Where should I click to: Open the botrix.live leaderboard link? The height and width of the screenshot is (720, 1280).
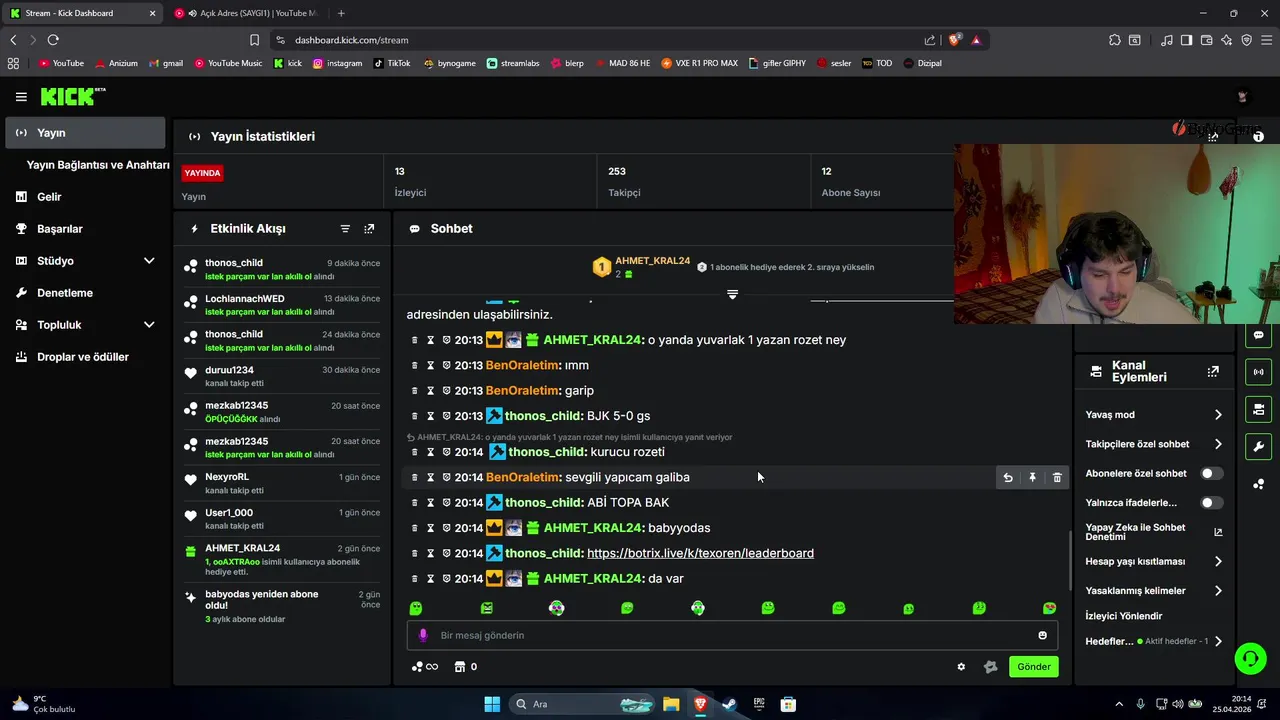click(700, 553)
